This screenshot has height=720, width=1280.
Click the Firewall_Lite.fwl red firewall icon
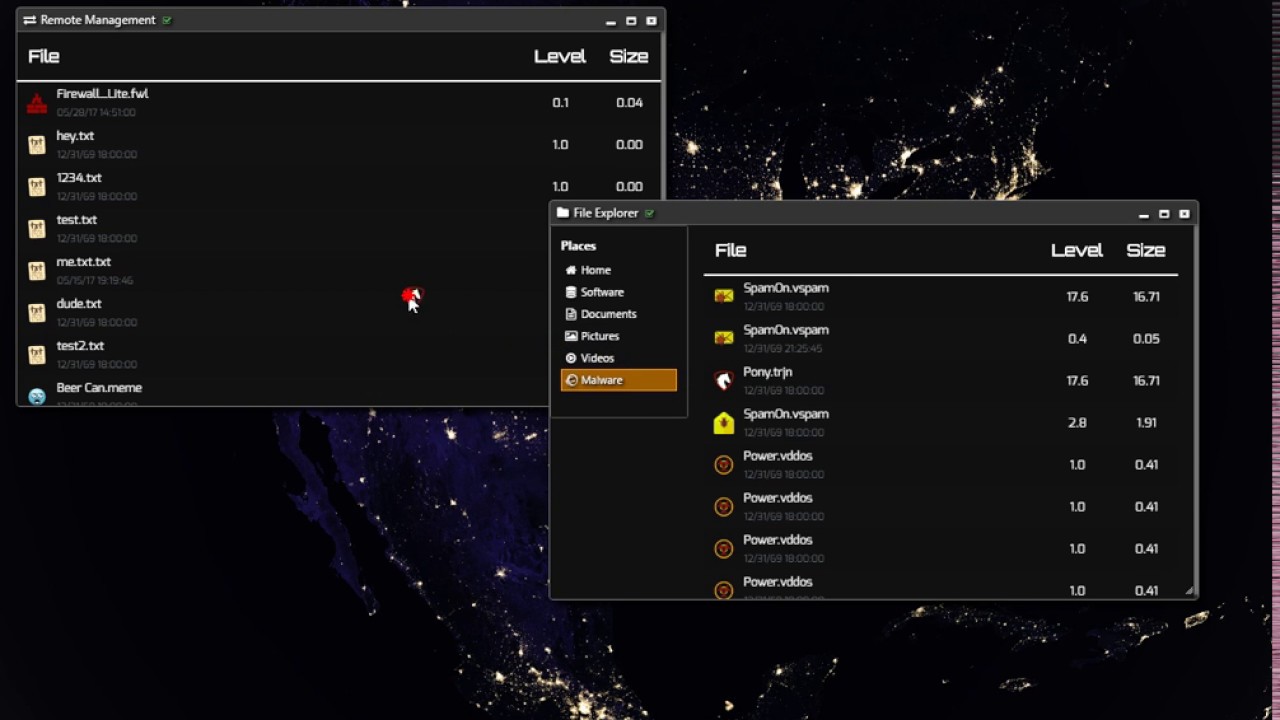pos(37,103)
